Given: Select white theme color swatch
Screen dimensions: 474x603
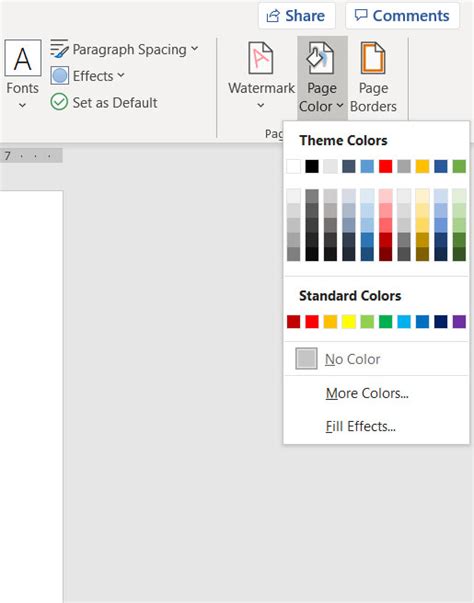Looking at the screenshot, I should coord(294,167).
